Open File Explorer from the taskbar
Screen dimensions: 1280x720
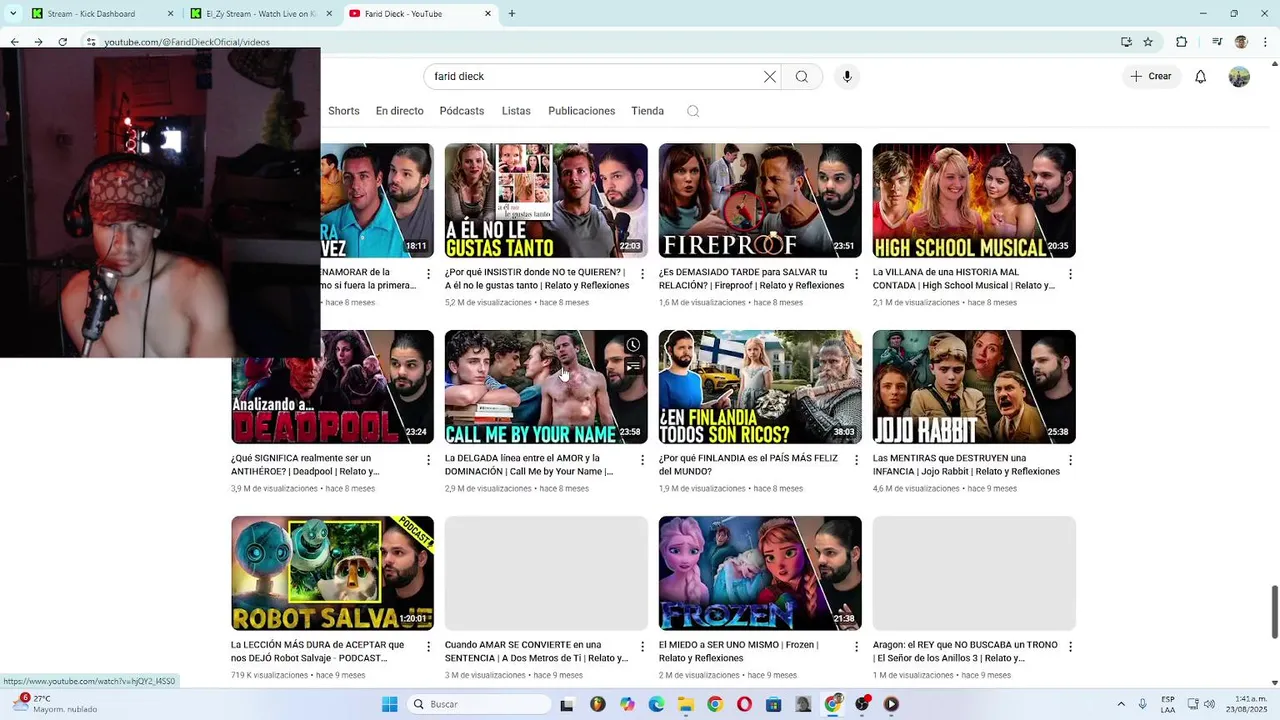pos(686,704)
